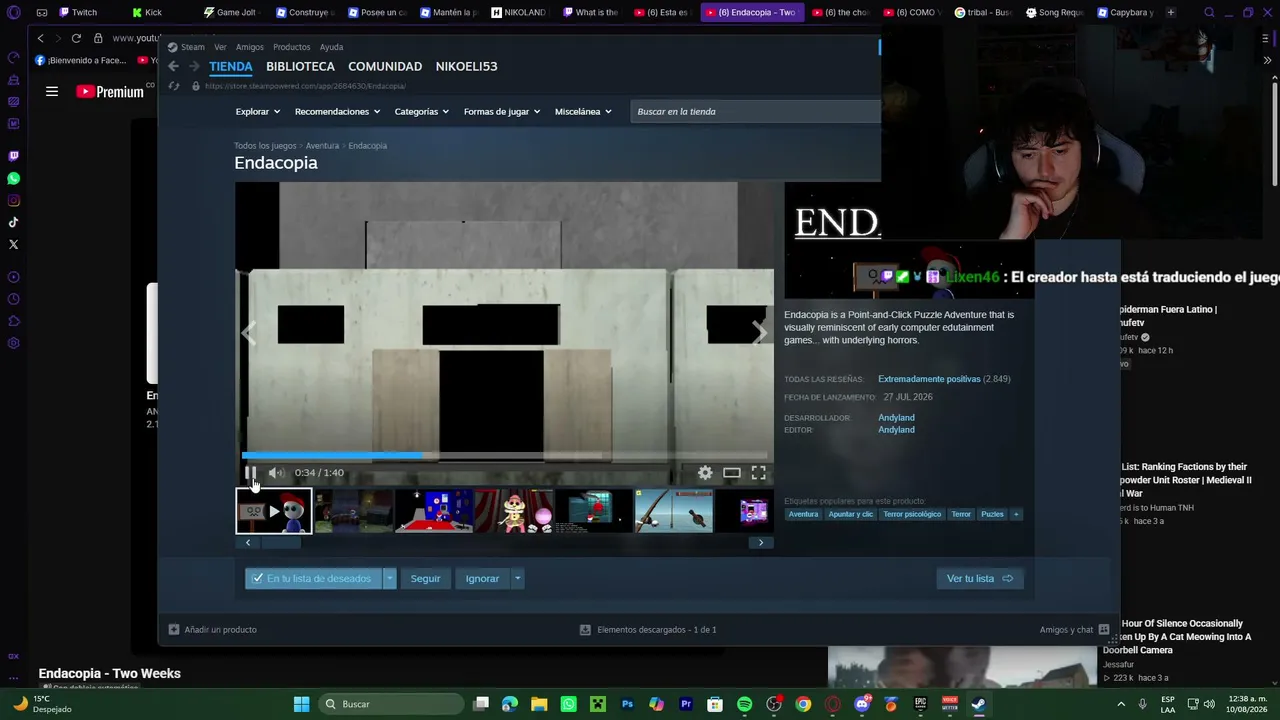Switch to the COMUNIDAD tab

click(385, 67)
